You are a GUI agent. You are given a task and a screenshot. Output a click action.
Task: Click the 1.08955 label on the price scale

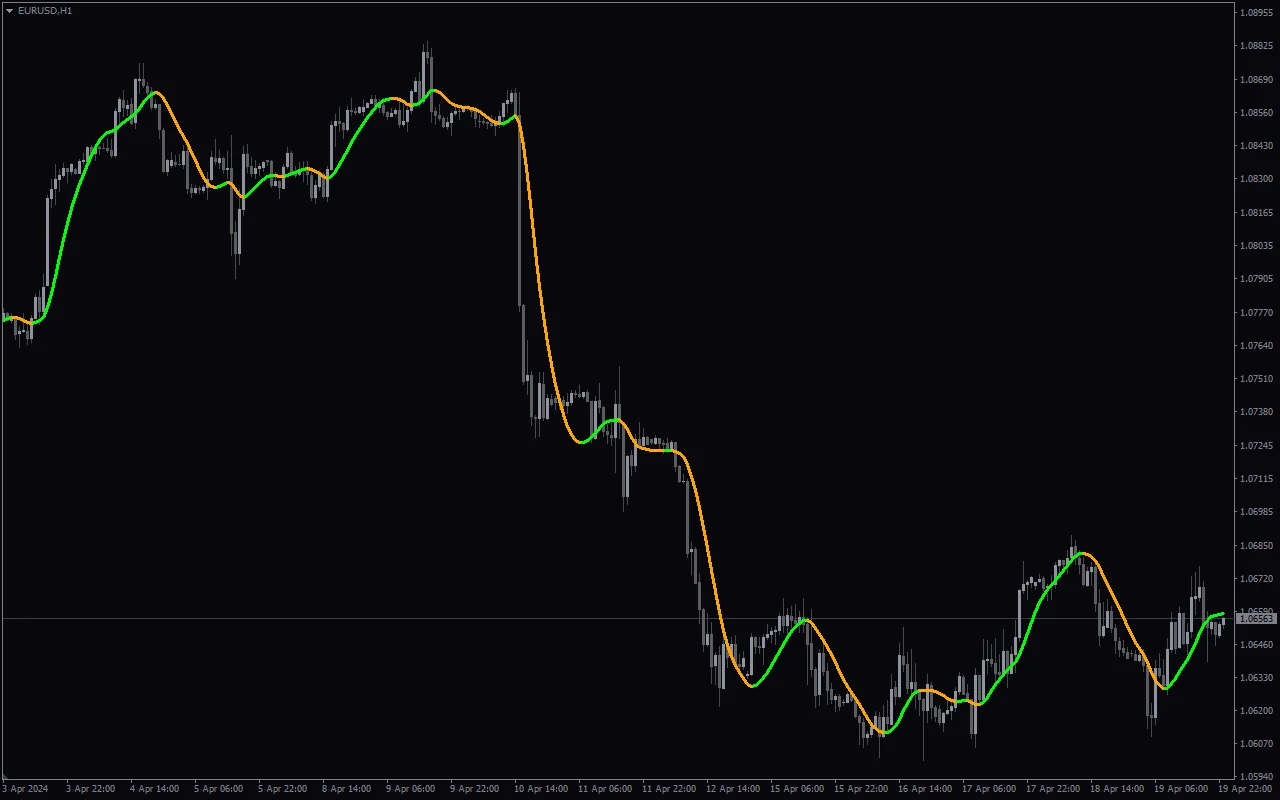point(1256,13)
